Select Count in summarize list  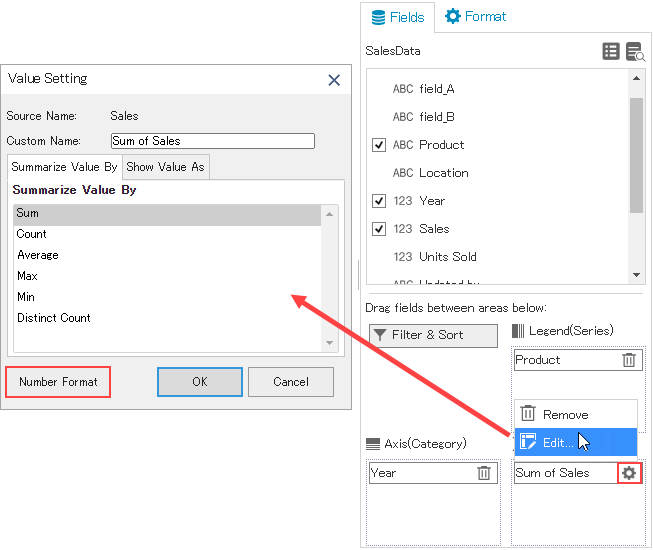coord(167,234)
